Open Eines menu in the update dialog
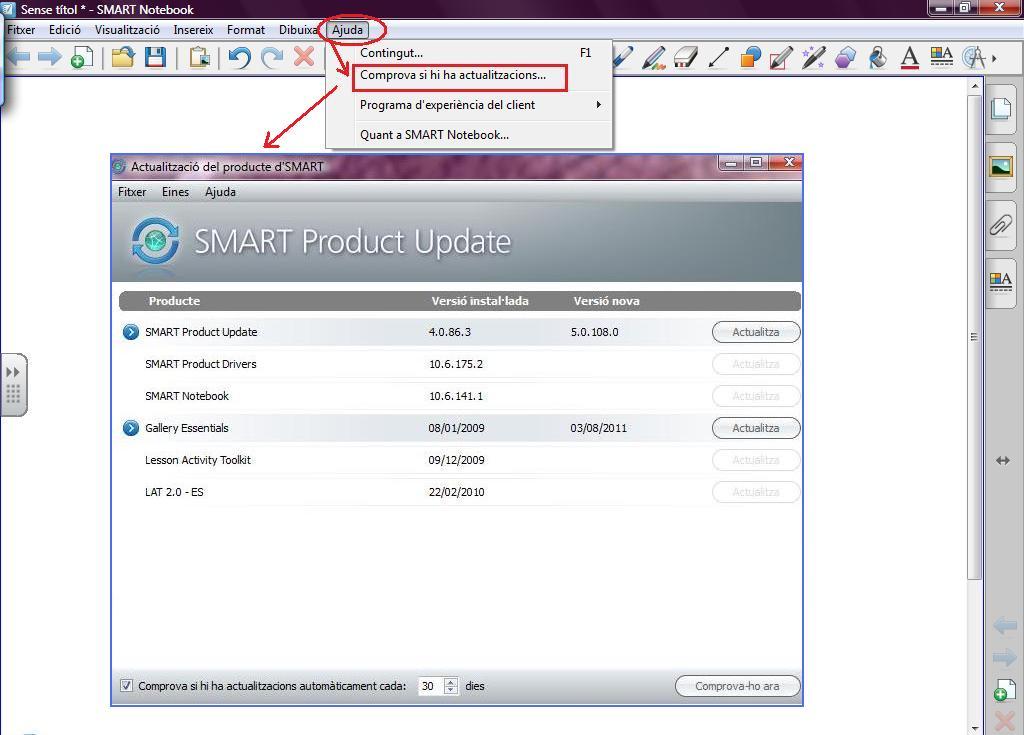Viewport: 1024px width, 735px height. pos(175,192)
